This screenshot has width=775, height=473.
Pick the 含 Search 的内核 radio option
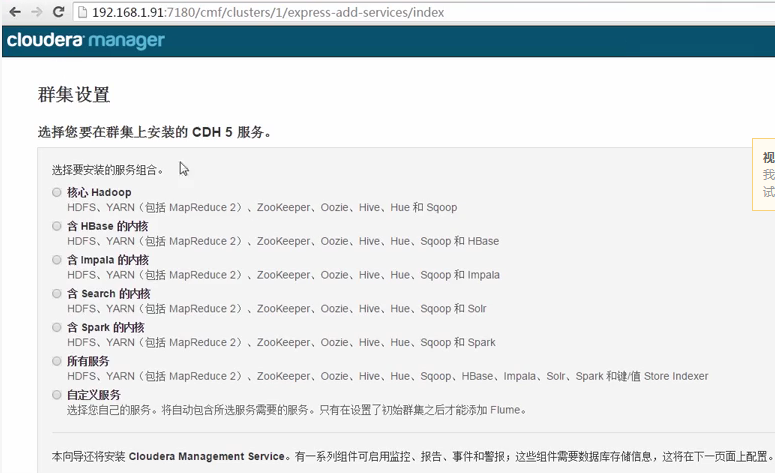point(57,294)
